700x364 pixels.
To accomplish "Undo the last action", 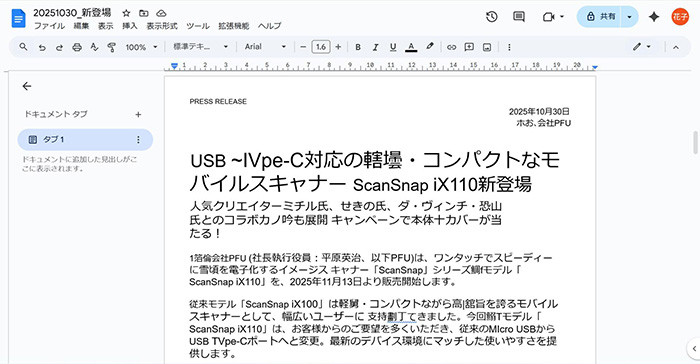I will 42,47.
